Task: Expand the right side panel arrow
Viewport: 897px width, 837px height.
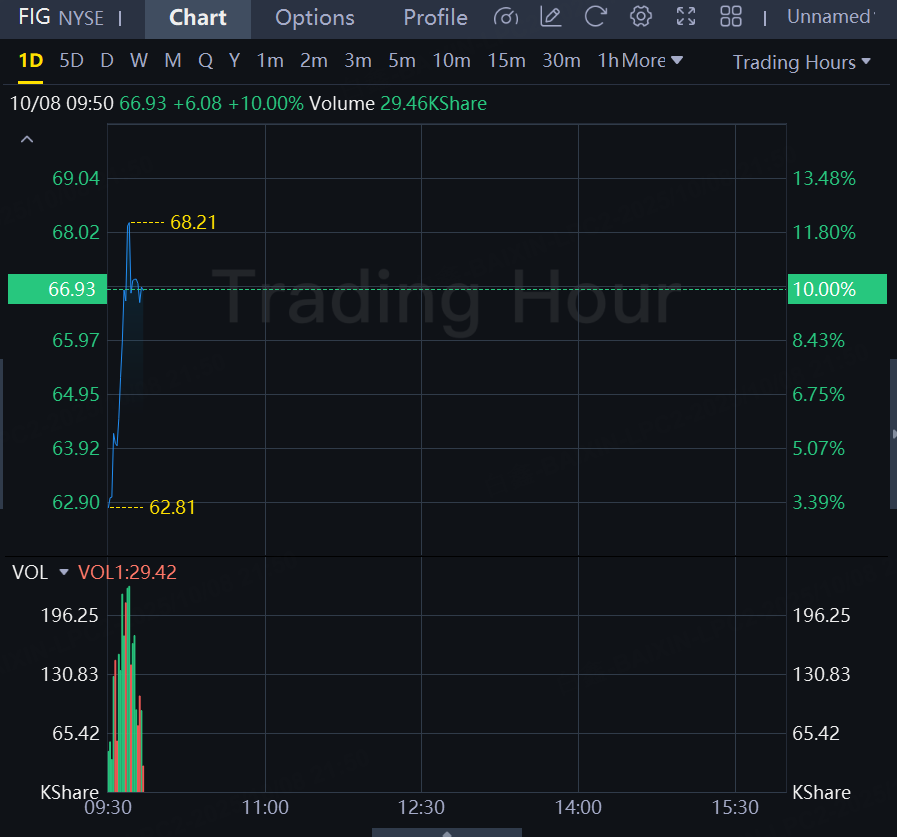Action: [894, 434]
